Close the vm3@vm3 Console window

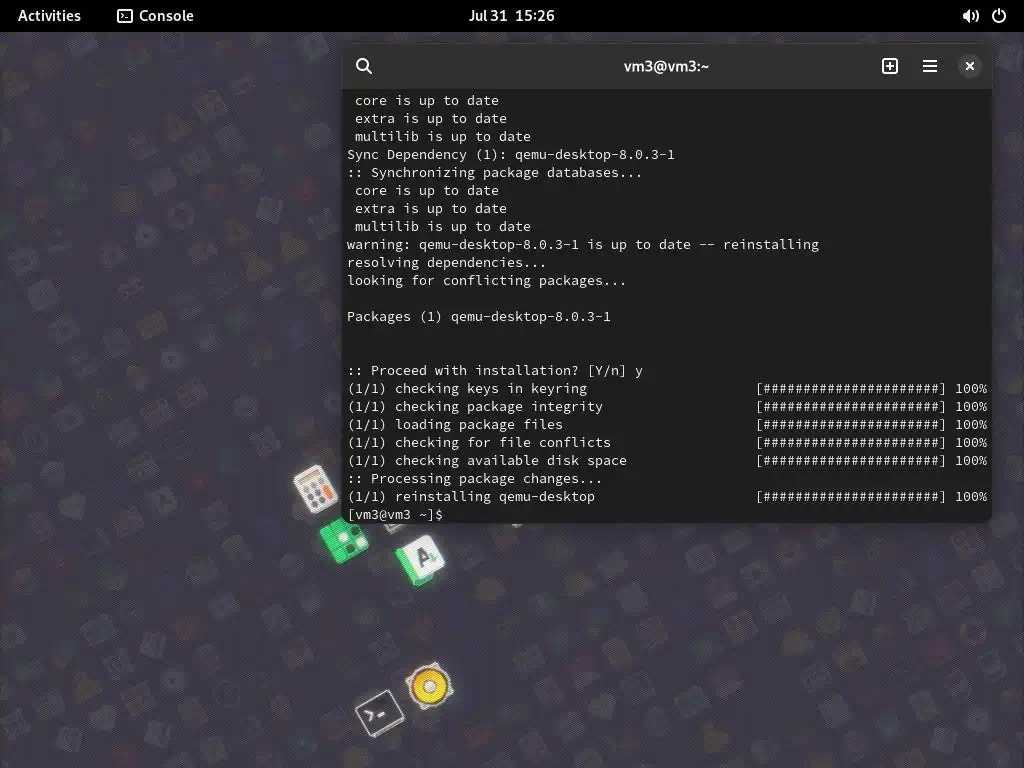pyautogui.click(x=969, y=66)
